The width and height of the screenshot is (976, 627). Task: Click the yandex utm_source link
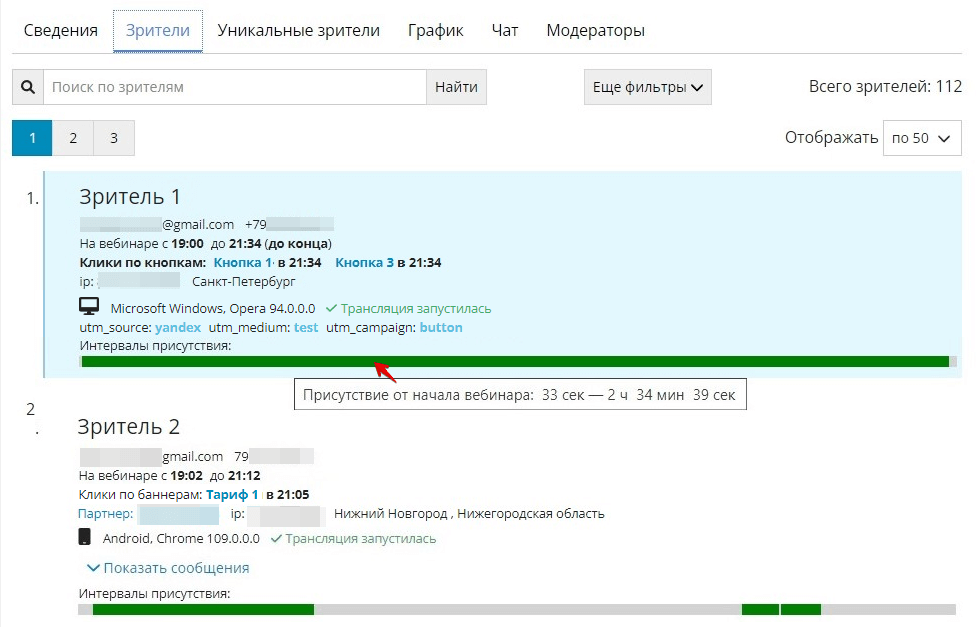click(178, 327)
